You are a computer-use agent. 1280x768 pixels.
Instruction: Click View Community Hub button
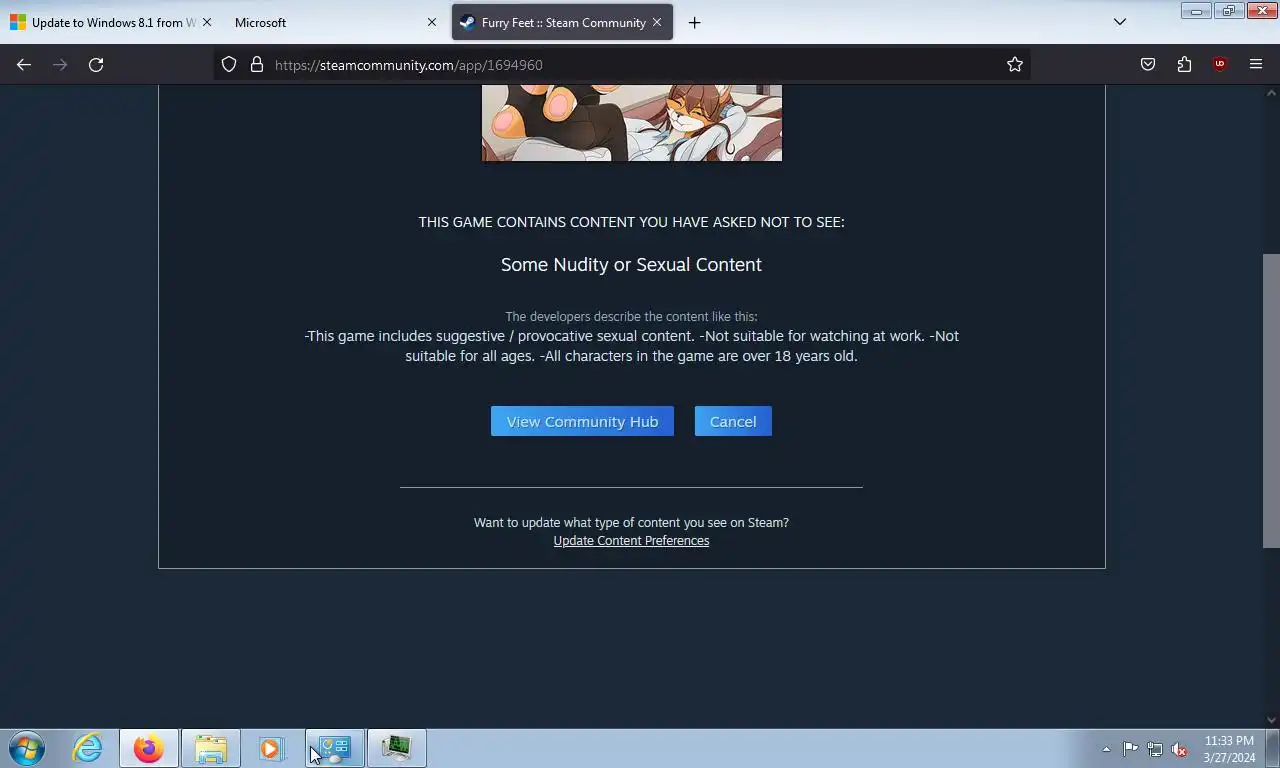click(x=582, y=421)
